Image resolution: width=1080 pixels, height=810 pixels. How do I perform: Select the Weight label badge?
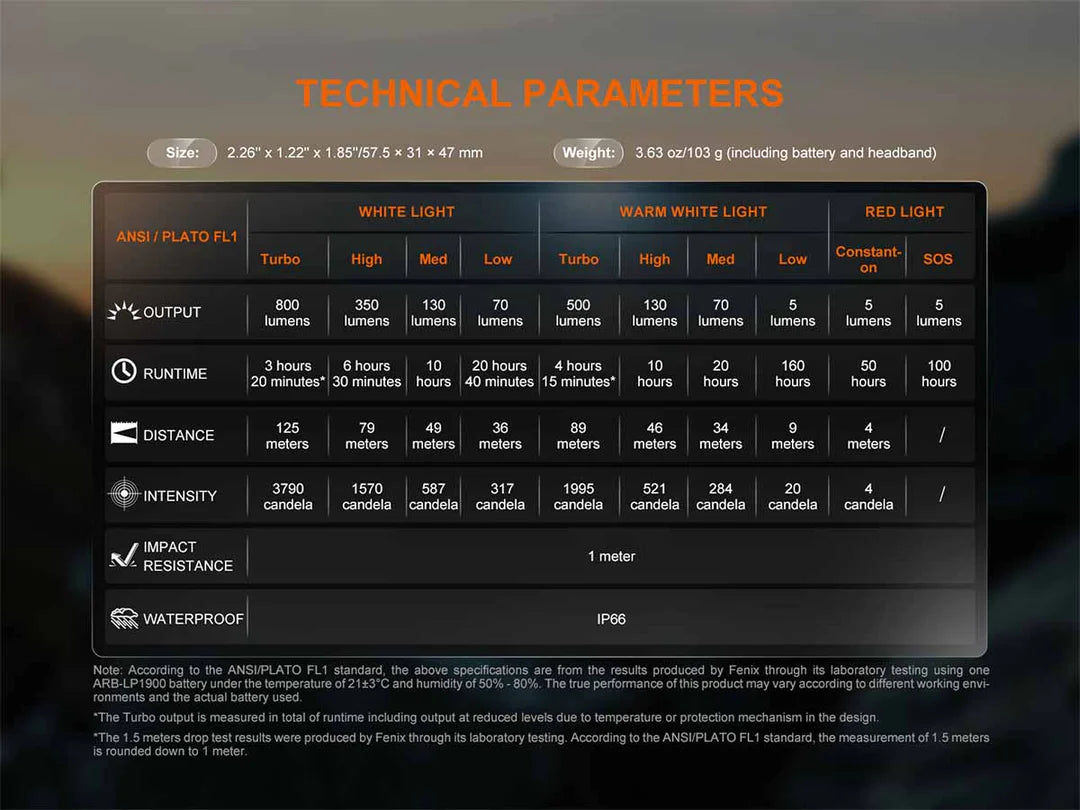click(588, 153)
